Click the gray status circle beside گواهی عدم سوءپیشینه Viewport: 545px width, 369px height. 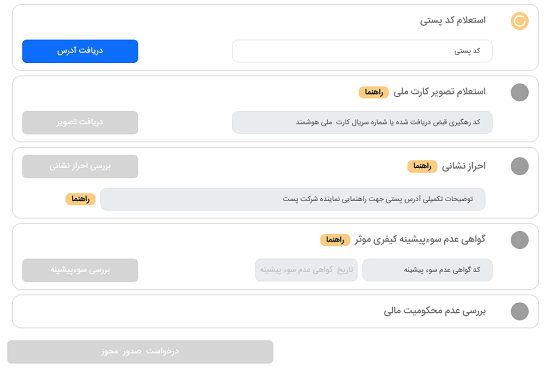tap(519, 240)
